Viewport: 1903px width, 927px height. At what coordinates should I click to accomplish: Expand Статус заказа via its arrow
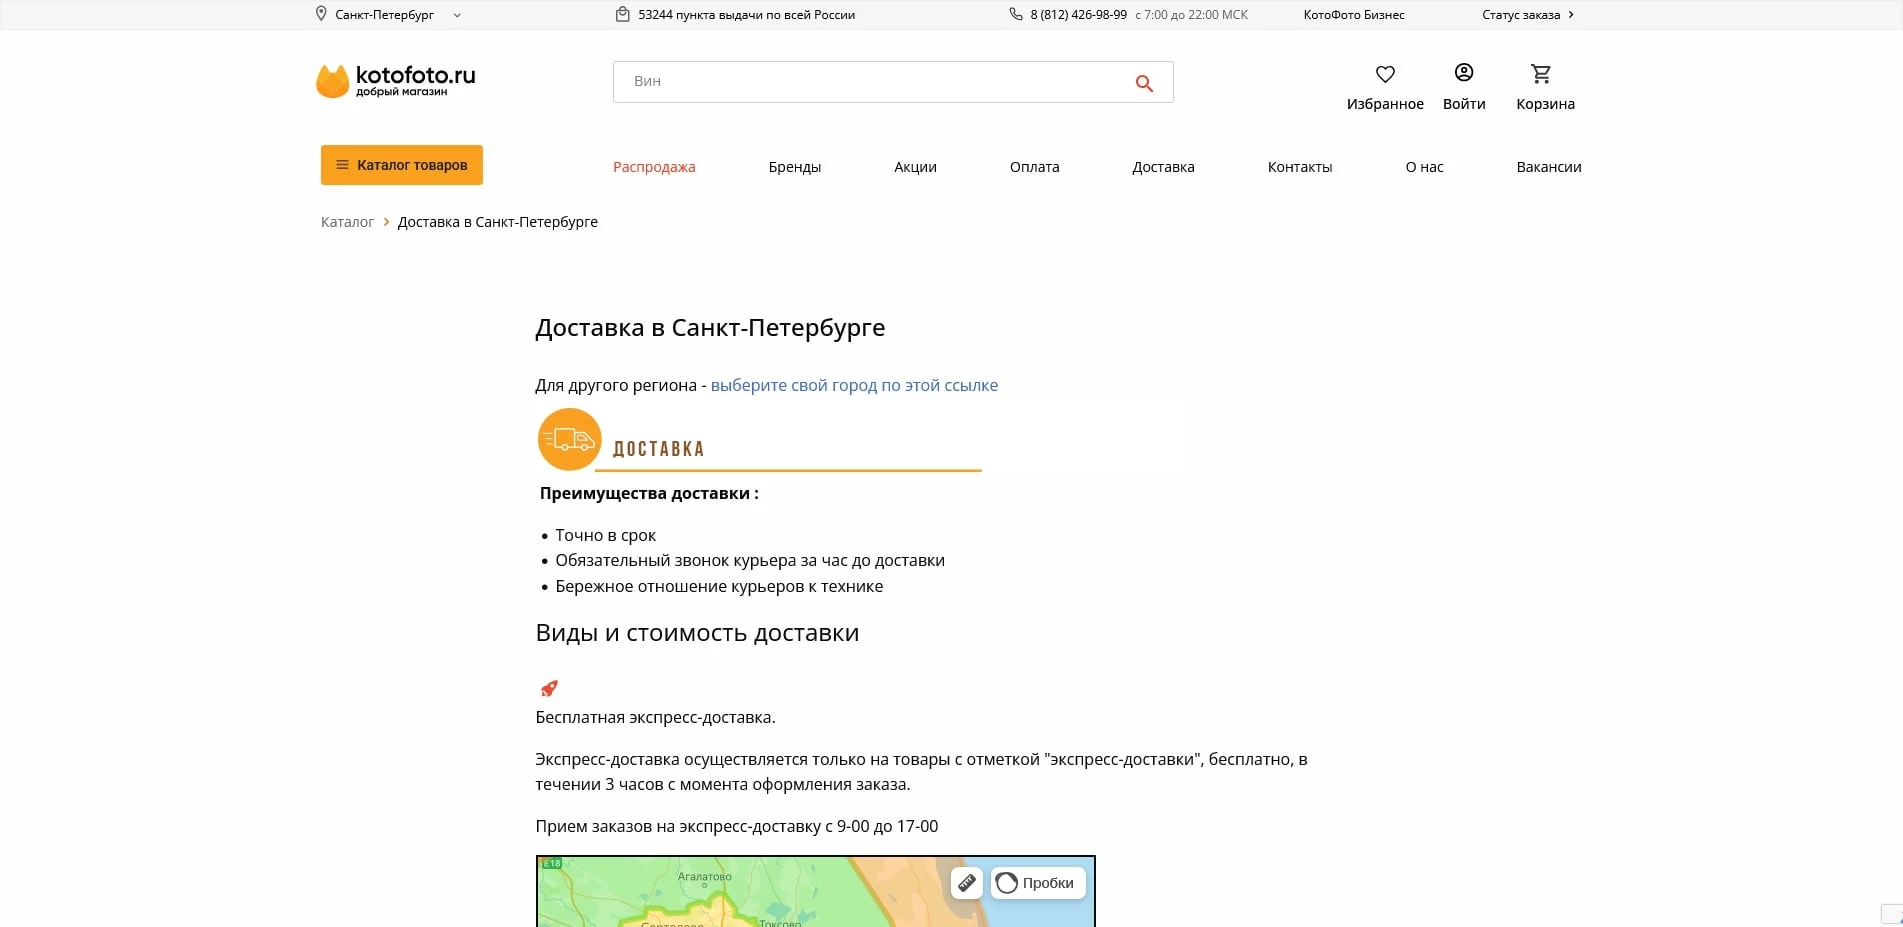(1572, 14)
